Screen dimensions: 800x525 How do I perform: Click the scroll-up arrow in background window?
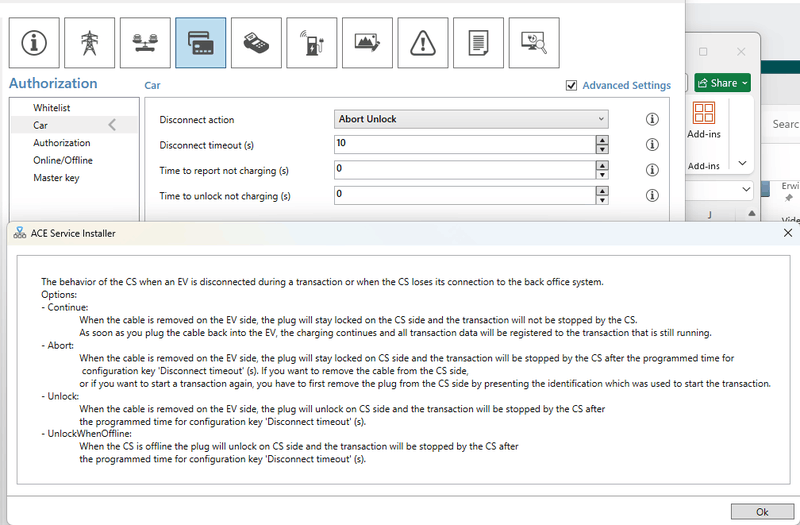752,214
